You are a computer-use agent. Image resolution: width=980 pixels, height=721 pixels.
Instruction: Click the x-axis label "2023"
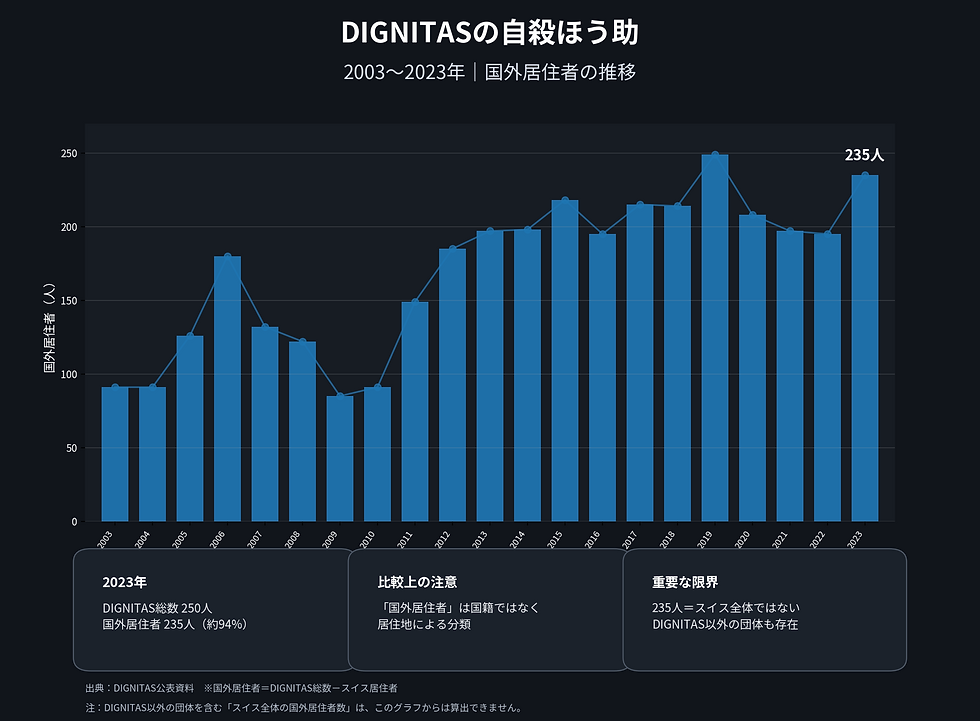tap(854, 540)
